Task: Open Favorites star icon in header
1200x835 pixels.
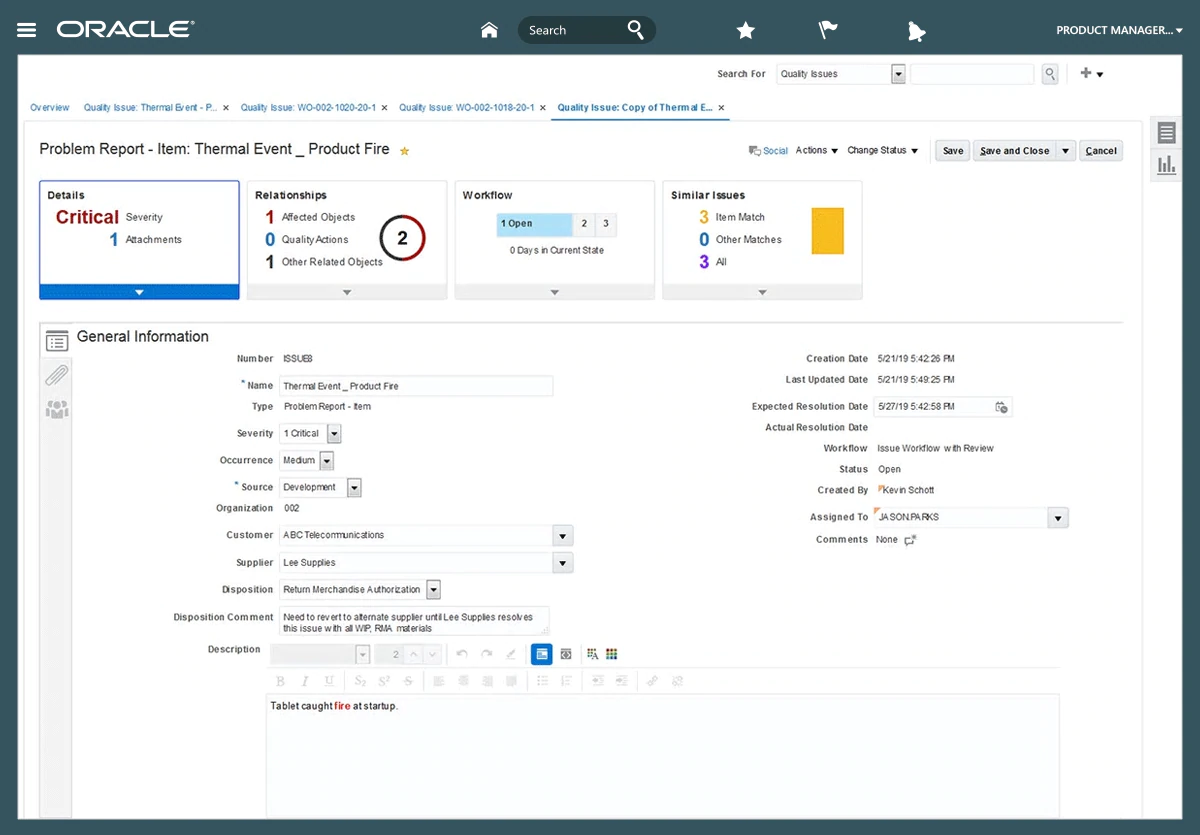Action: point(745,31)
